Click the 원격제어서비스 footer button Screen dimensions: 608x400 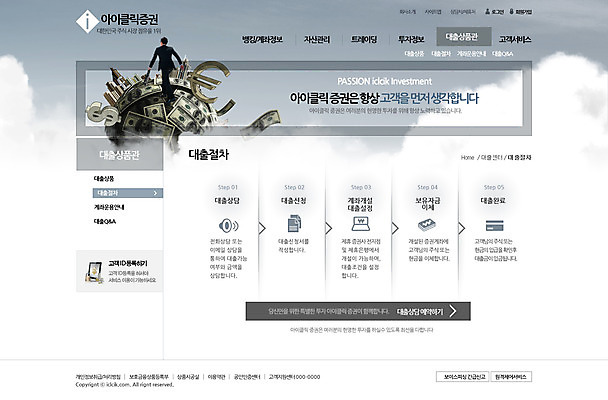511,377
